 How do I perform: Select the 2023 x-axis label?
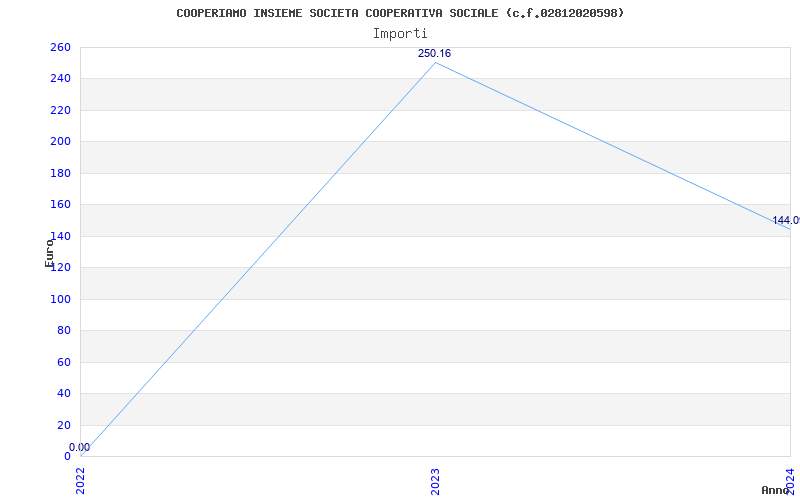[435, 481]
